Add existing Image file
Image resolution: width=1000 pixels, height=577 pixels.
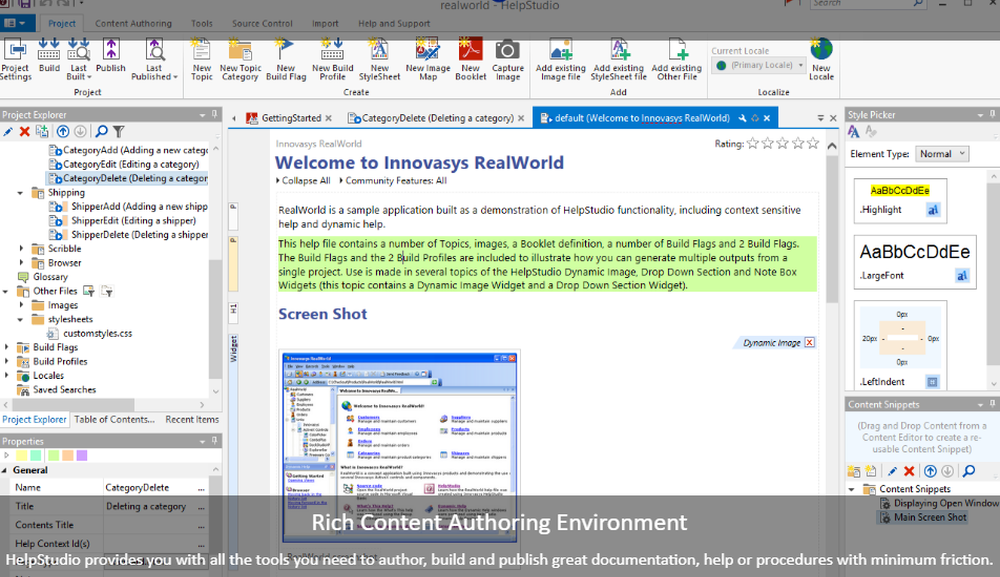point(561,59)
